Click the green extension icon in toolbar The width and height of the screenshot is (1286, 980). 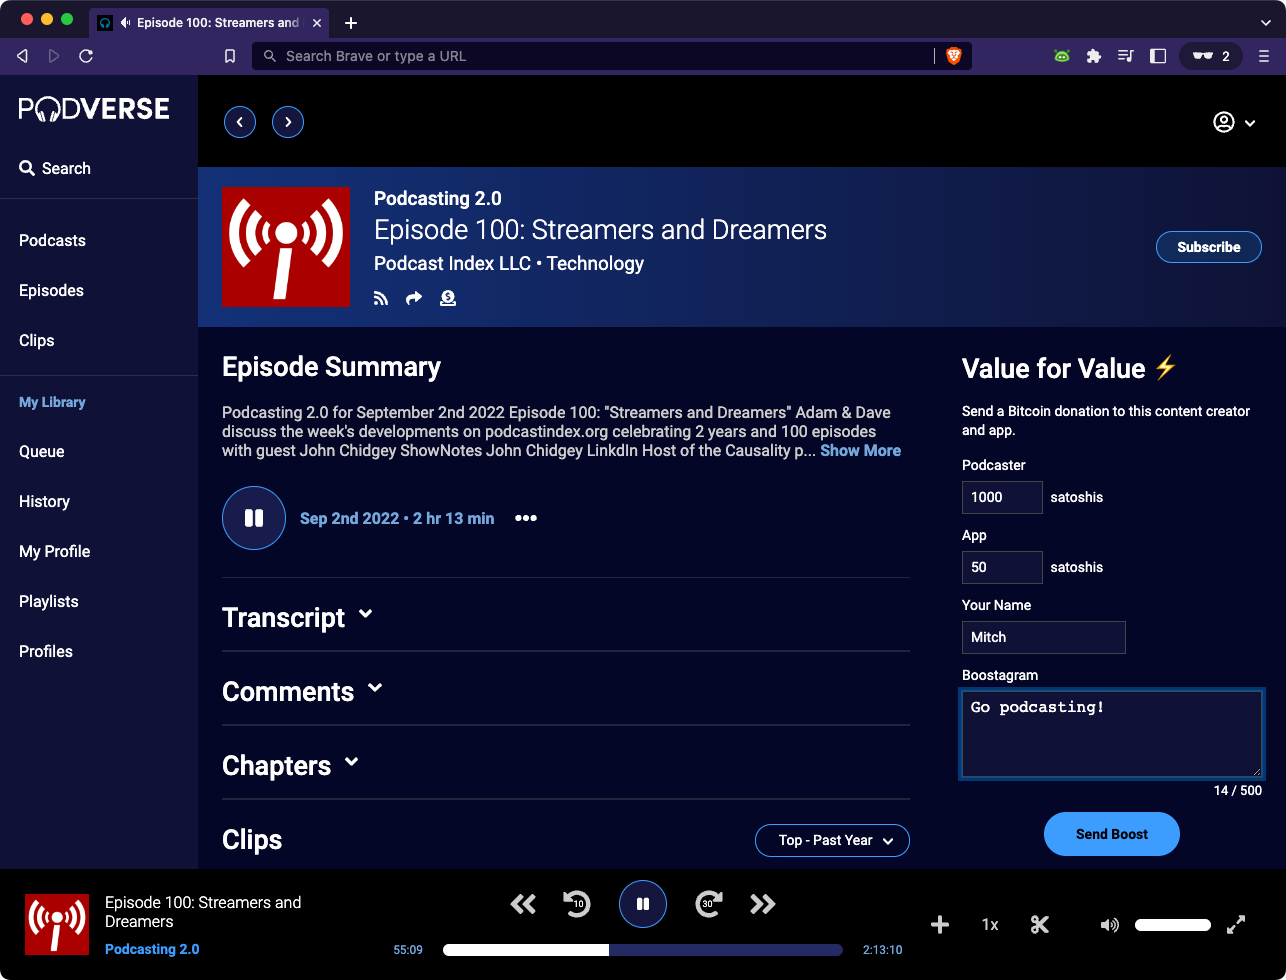pyautogui.click(x=1062, y=56)
